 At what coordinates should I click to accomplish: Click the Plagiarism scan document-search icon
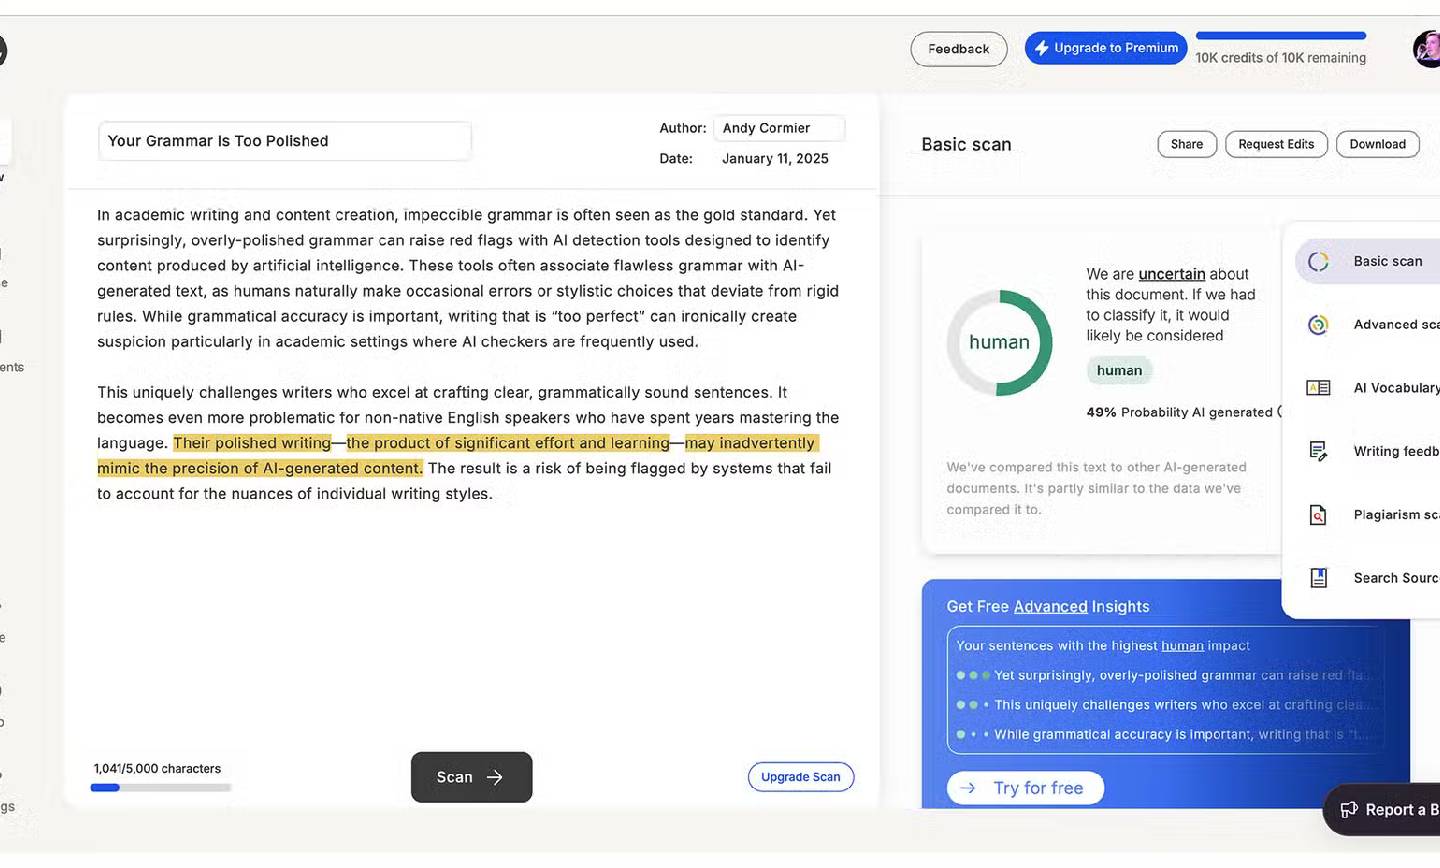1318,515
